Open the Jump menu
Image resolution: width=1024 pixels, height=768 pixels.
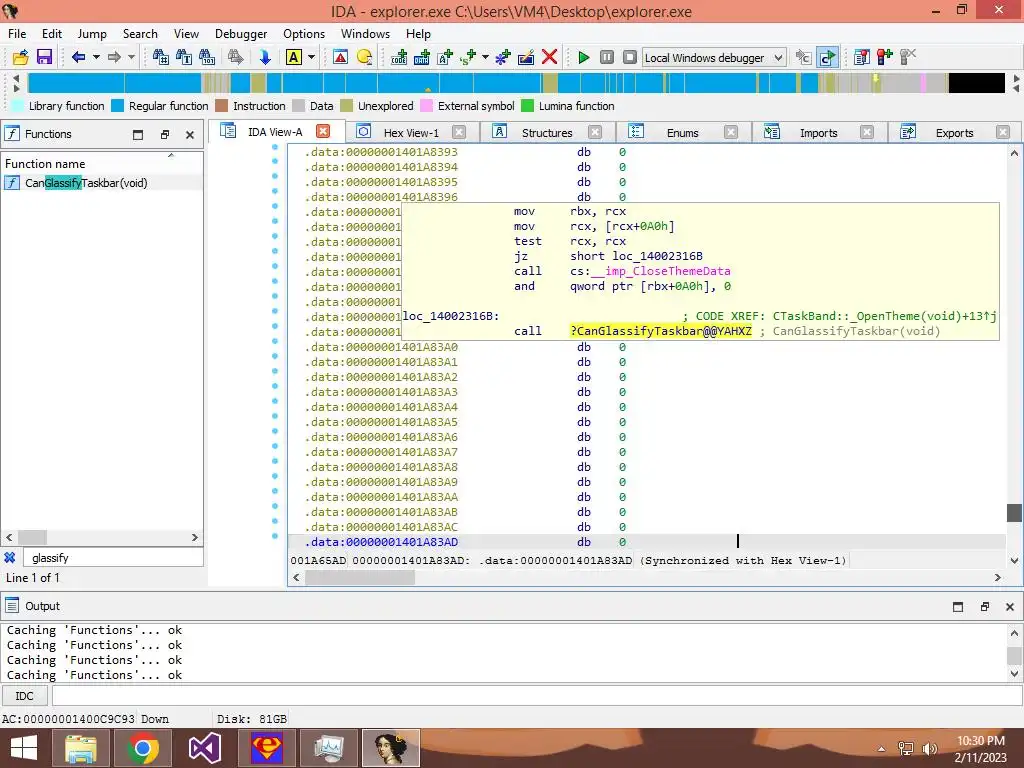click(92, 34)
